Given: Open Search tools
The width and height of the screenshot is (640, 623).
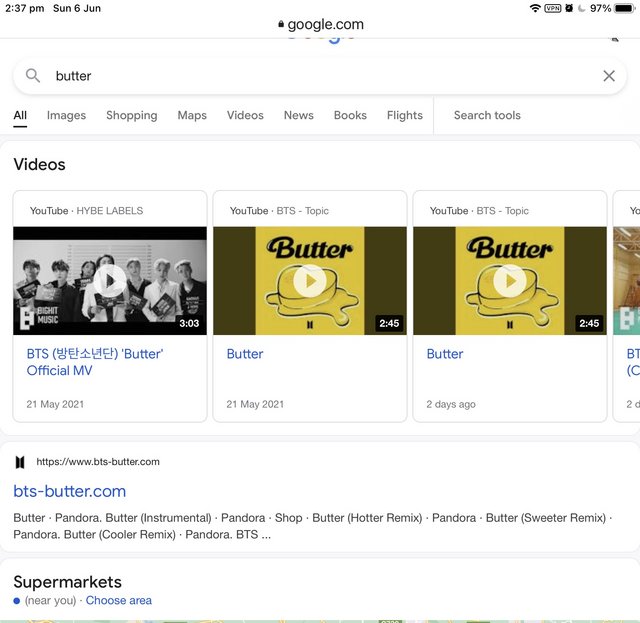Looking at the screenshot, I should (x=487, y=116).
